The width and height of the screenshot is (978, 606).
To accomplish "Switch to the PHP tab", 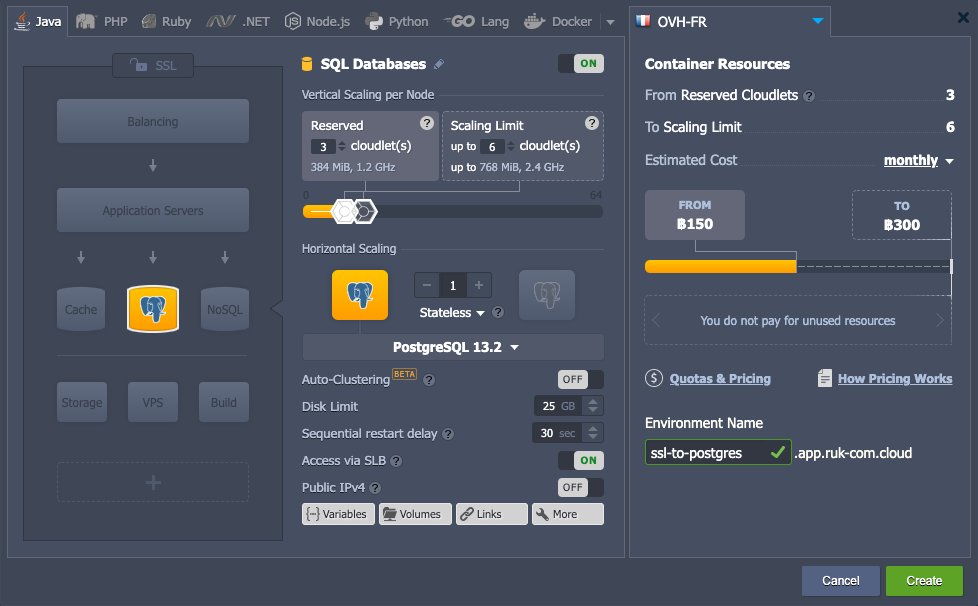I will point(102,22).
